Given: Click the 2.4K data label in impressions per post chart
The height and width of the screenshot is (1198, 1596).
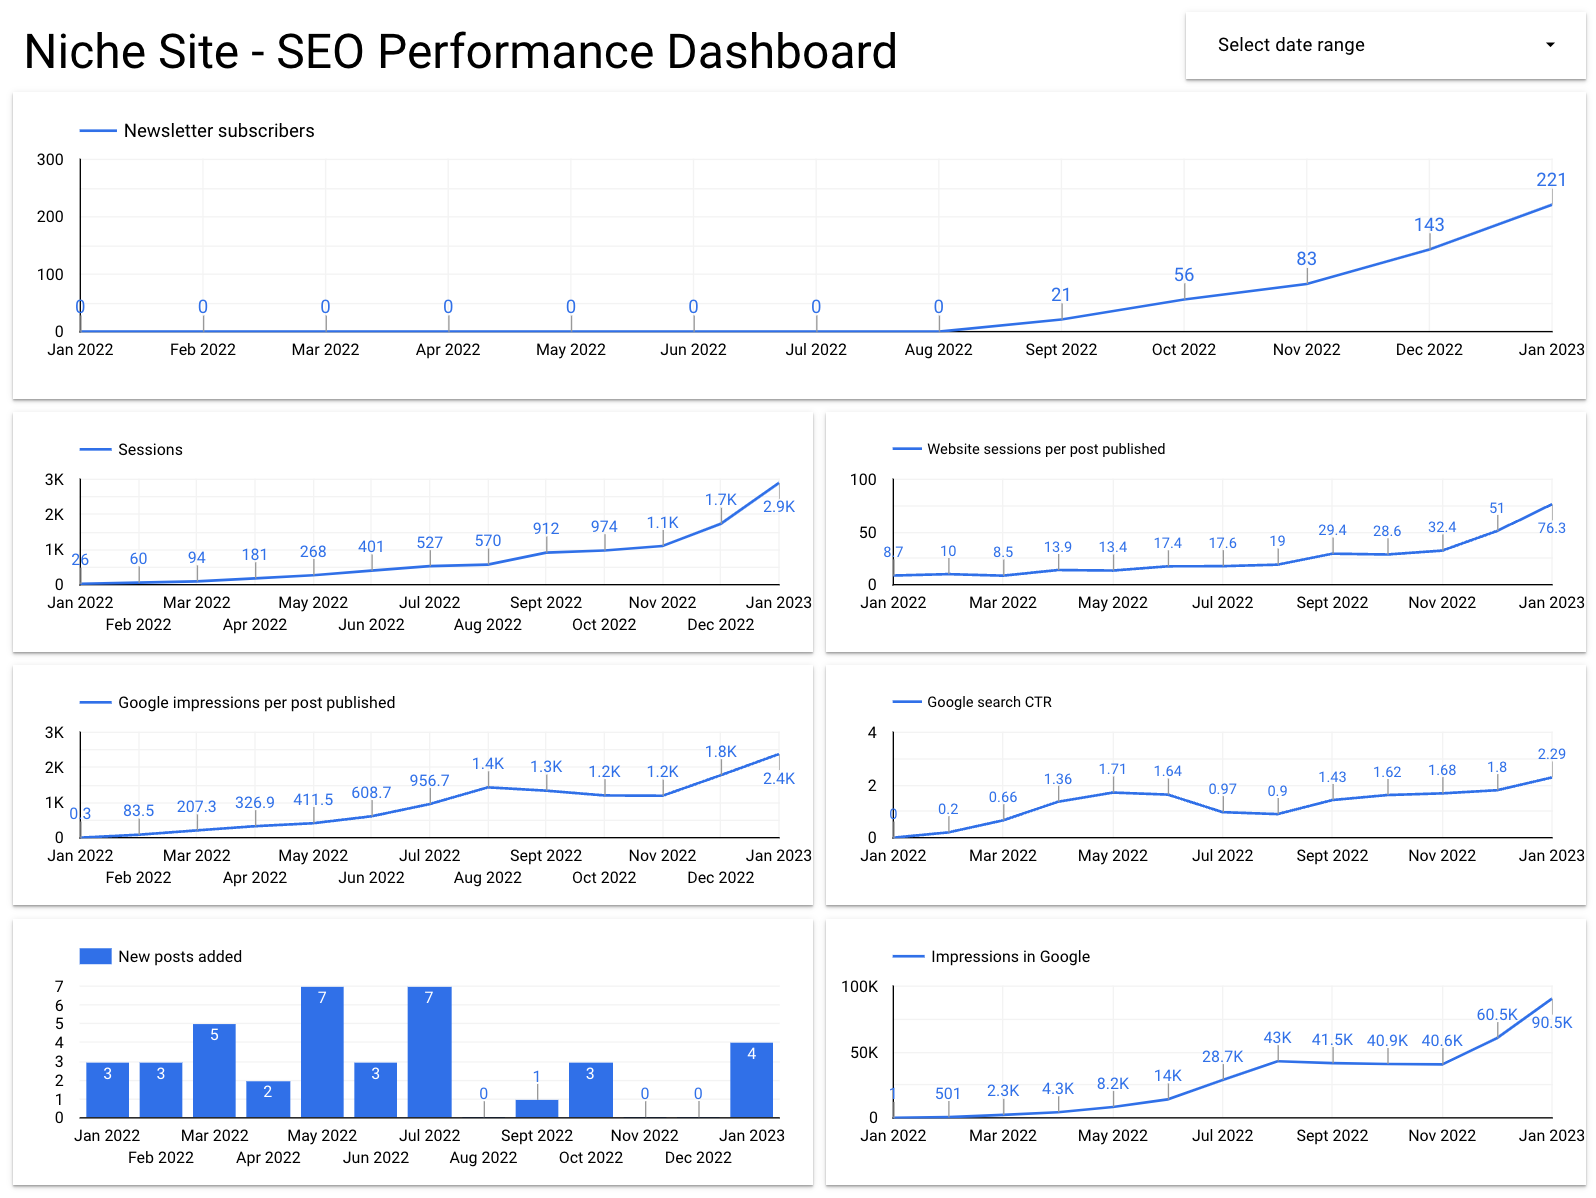Looking at the screenshot, I should point(779,779).
